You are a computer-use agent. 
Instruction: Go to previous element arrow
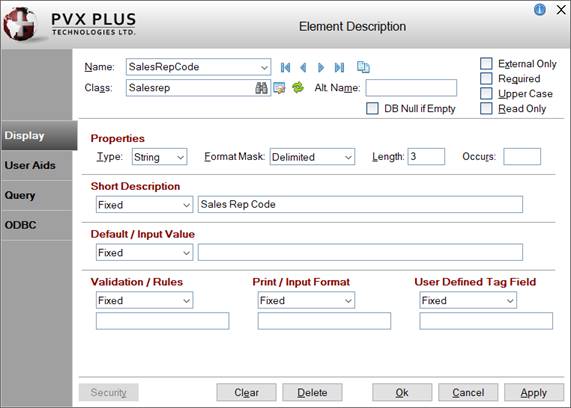click(303, 67)
